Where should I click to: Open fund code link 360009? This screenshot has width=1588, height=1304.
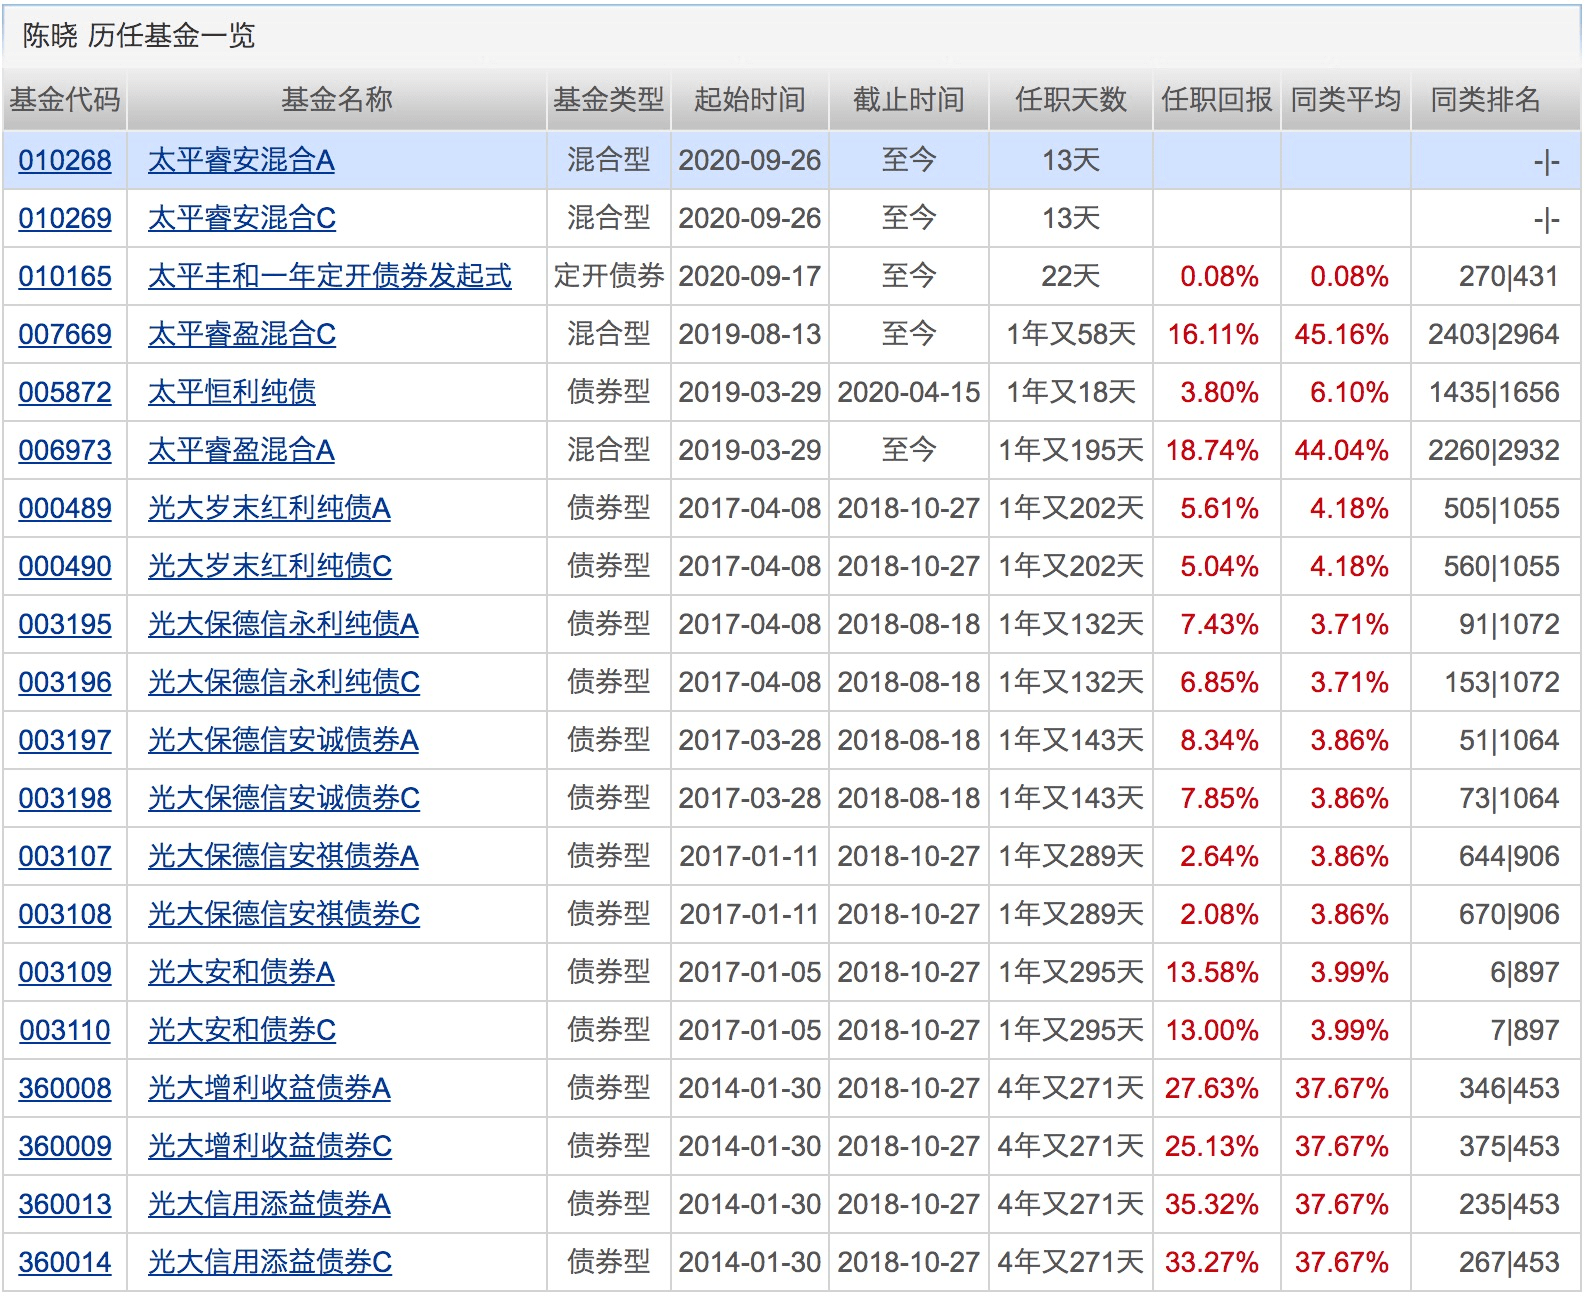(x=65, y=1146)
